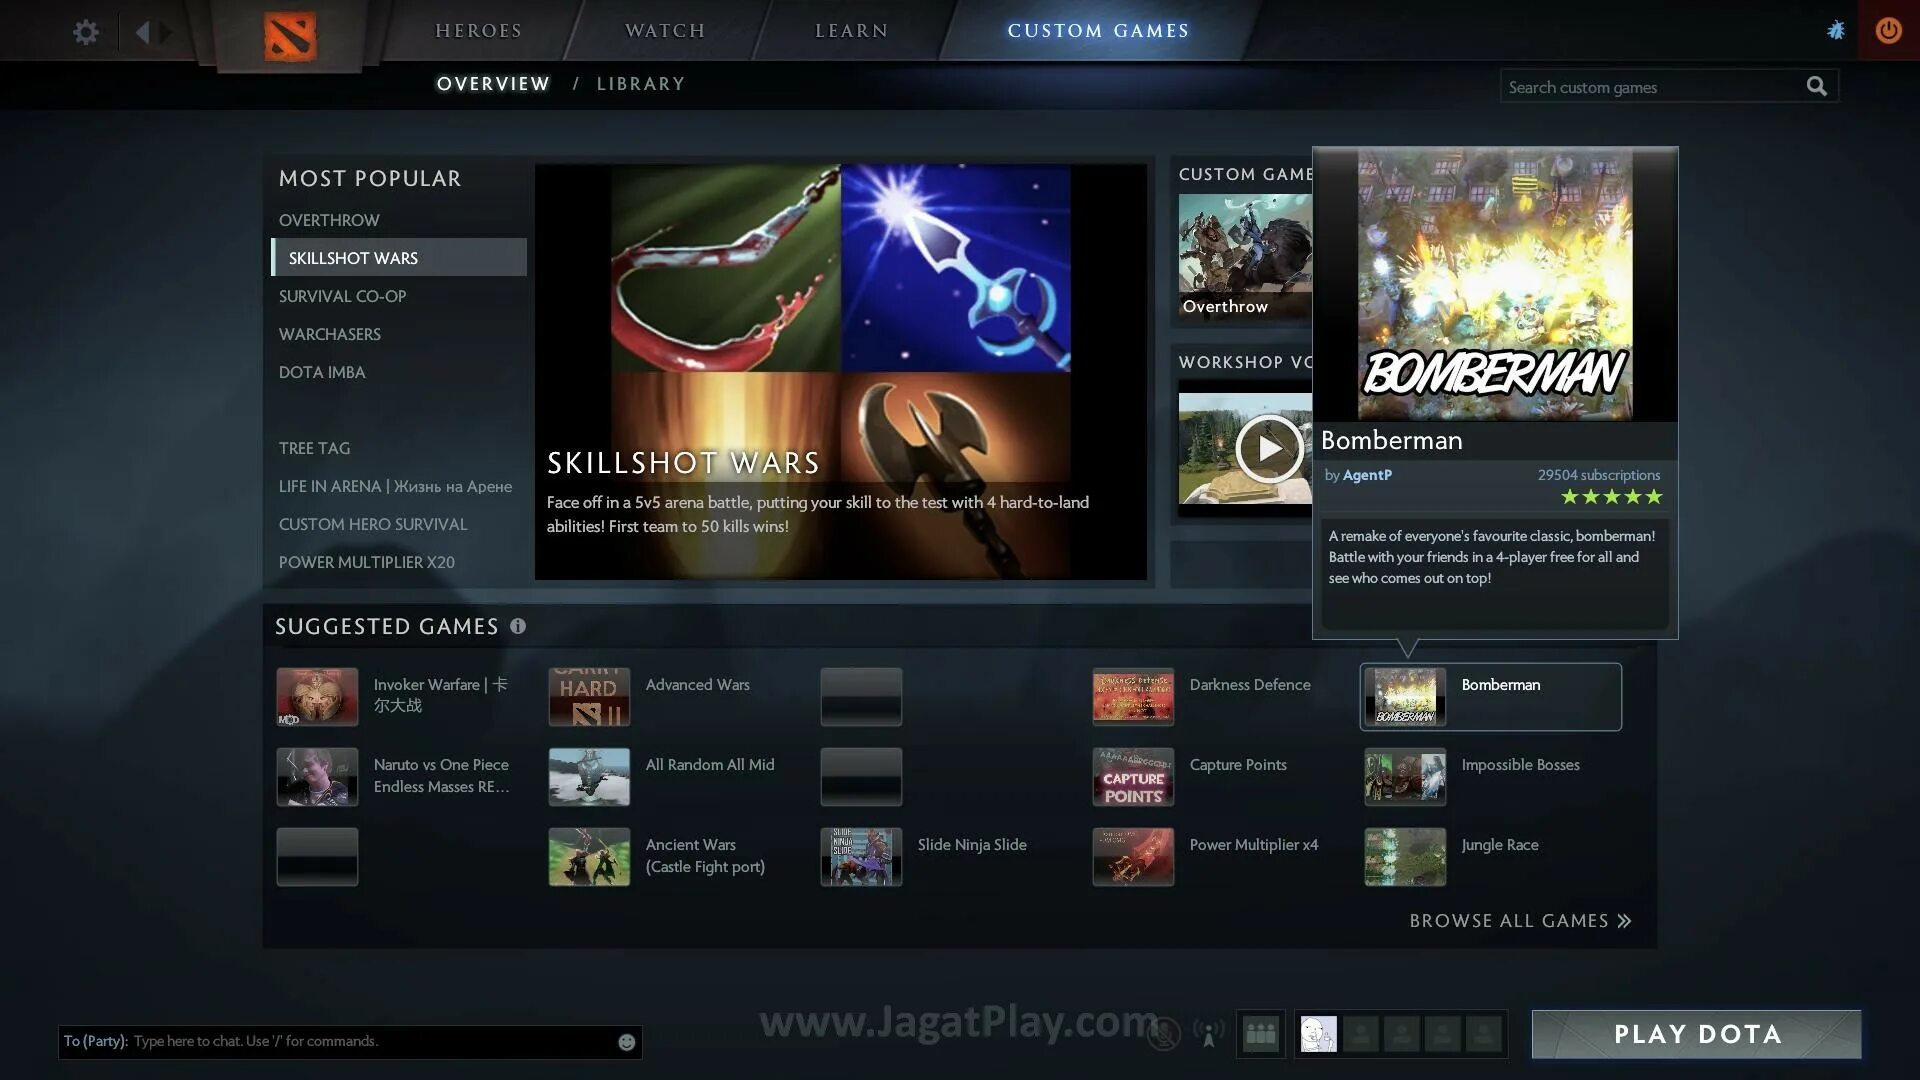Toggle the voice broadcast tower icon
This screenshot has width=1920, height=1080.
pos(1209,1034)
